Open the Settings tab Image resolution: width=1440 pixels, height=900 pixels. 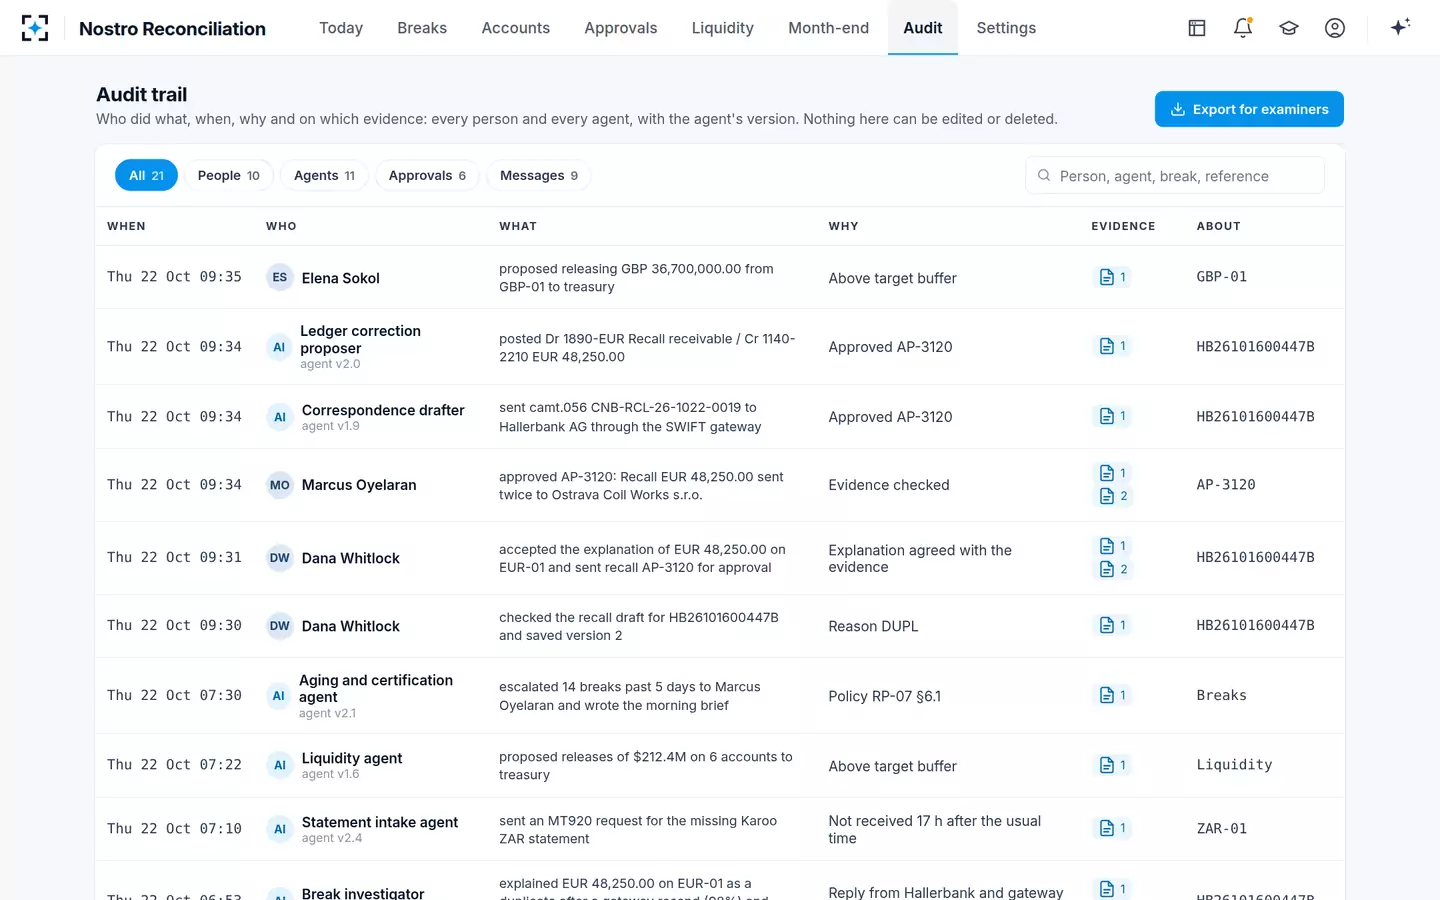1006,28
